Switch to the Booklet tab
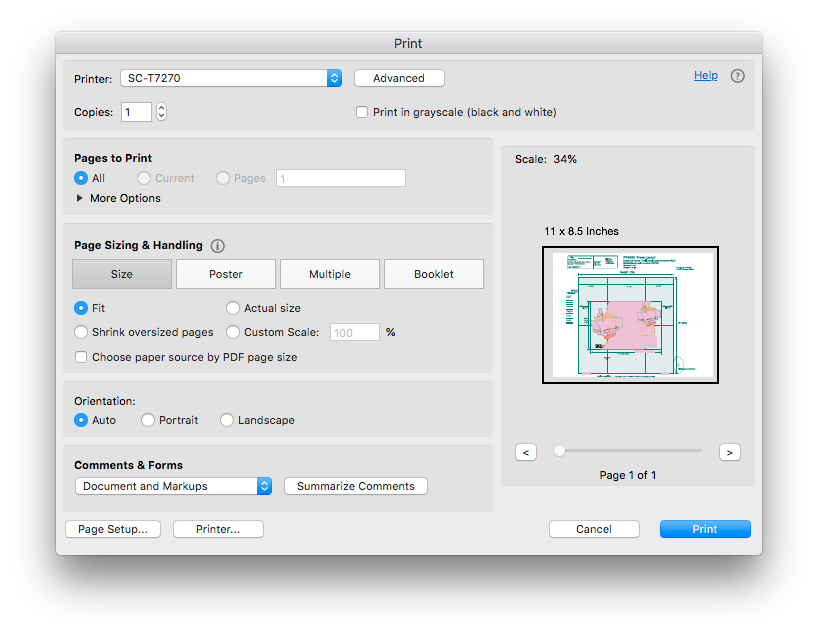Viewport: 818px width, 635px height. pos(434,274)
